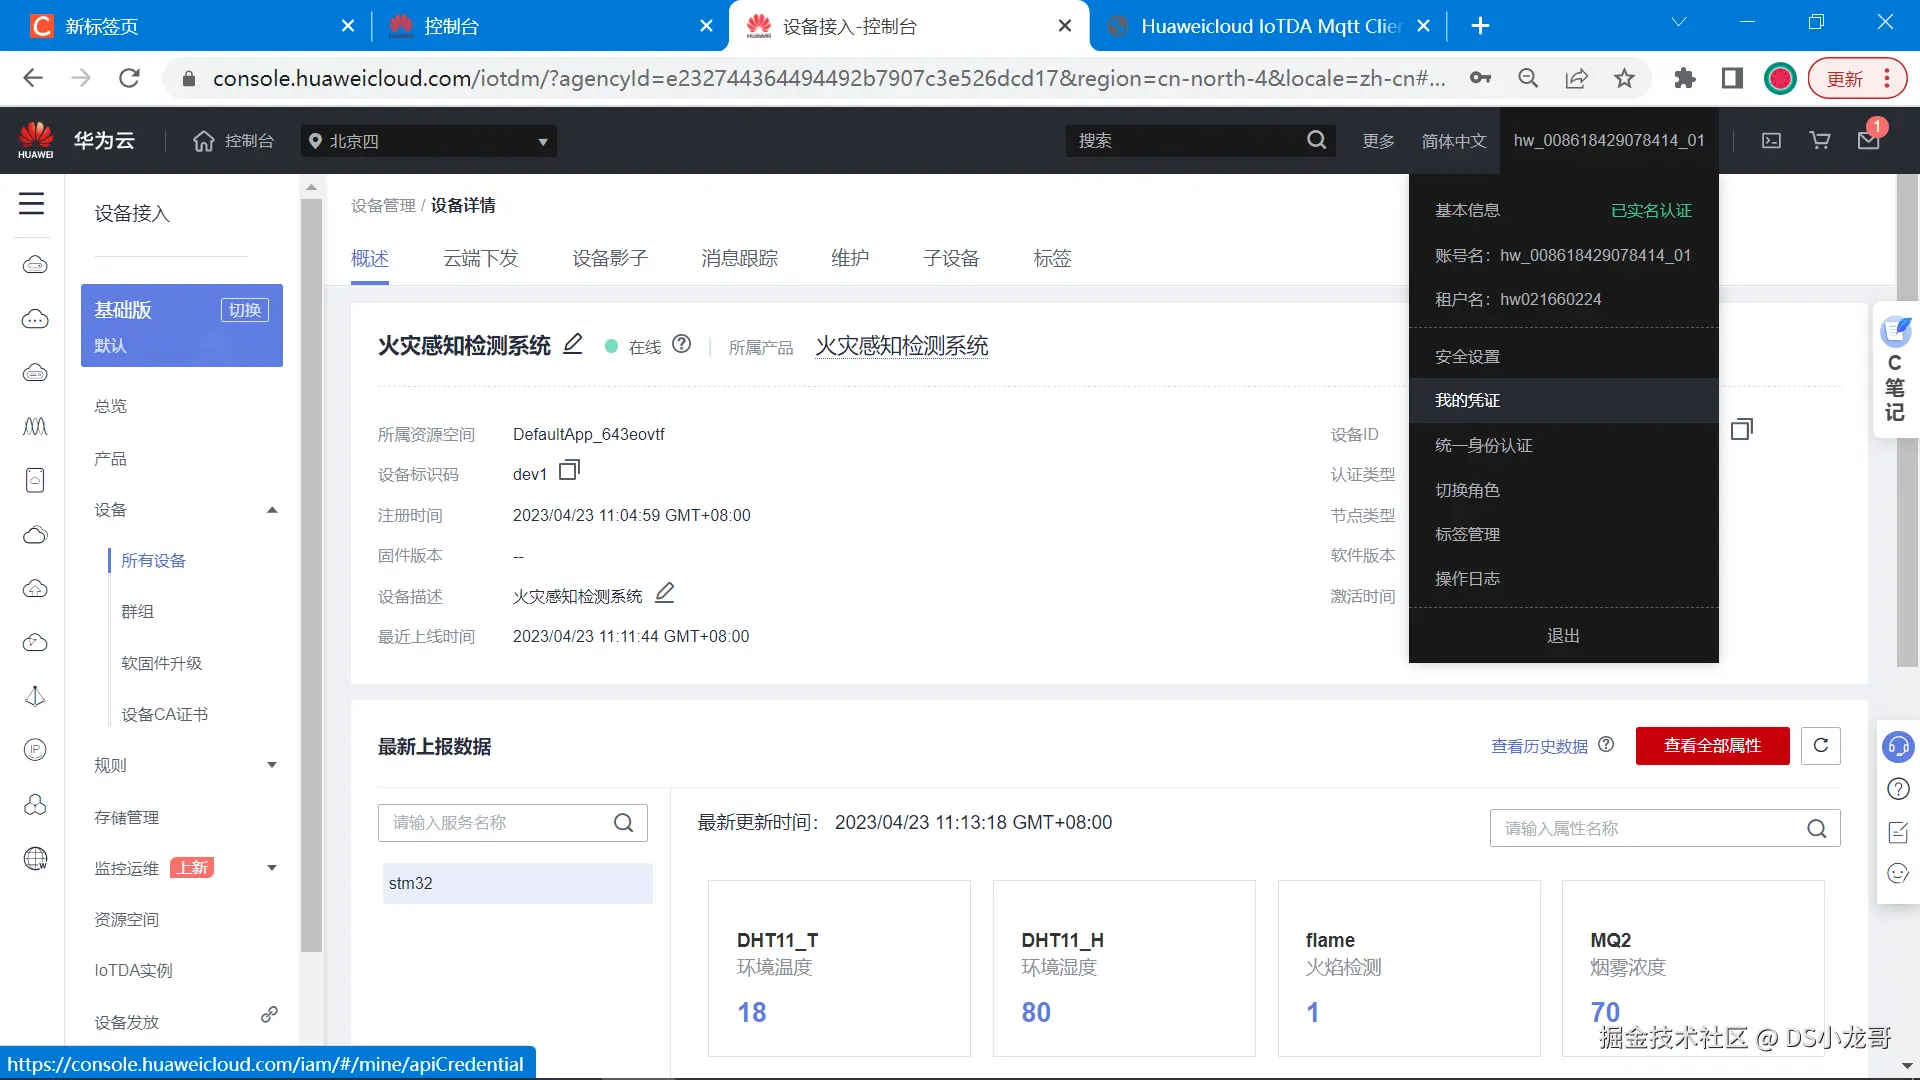Open the cloud shell terminal icon
The width and height of the screenshot is (1920, 1080).
pos(1771,141)
